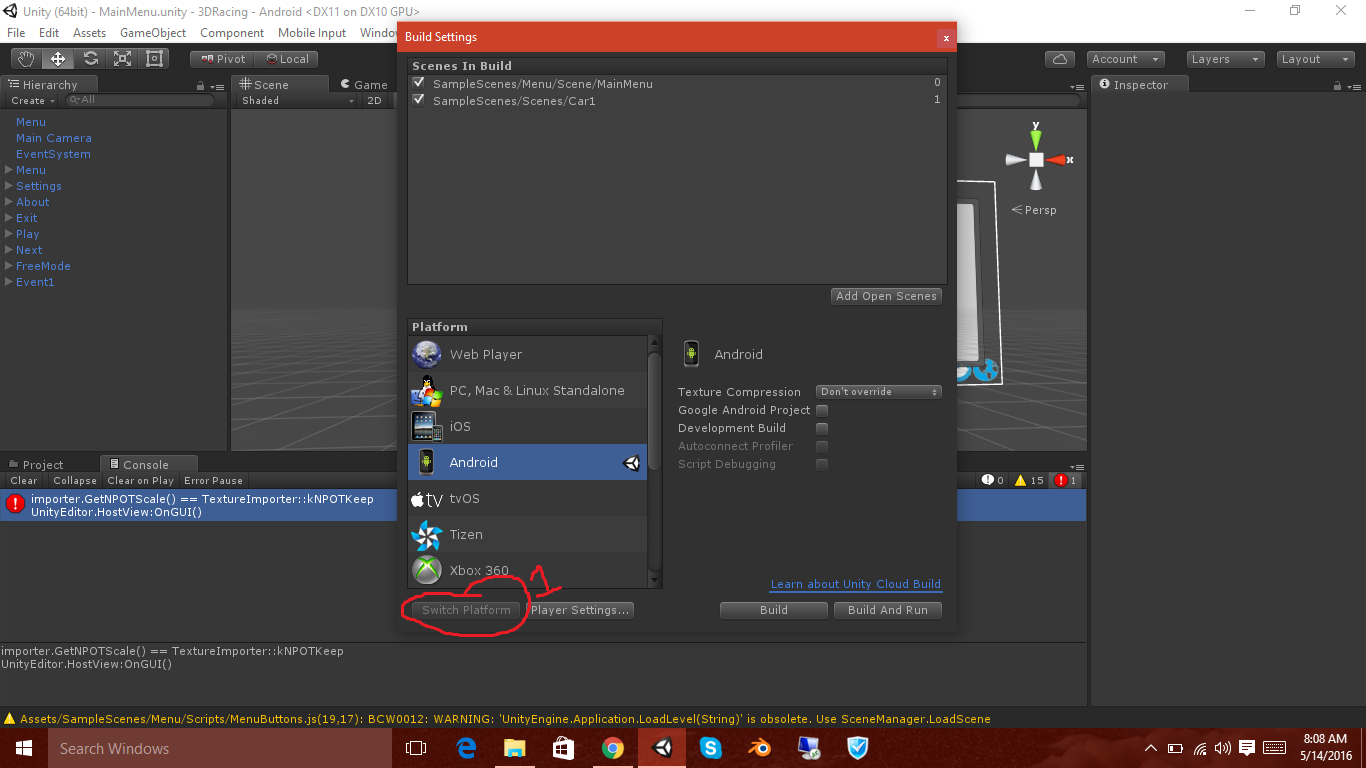Choose the Tizen platform
This screenshot has width=1366, height=768.
[x=528, y=534]
